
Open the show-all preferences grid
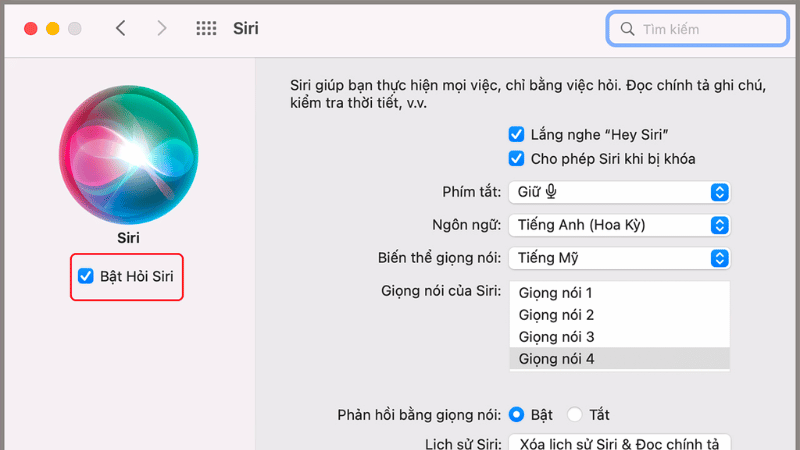(206, 29)
